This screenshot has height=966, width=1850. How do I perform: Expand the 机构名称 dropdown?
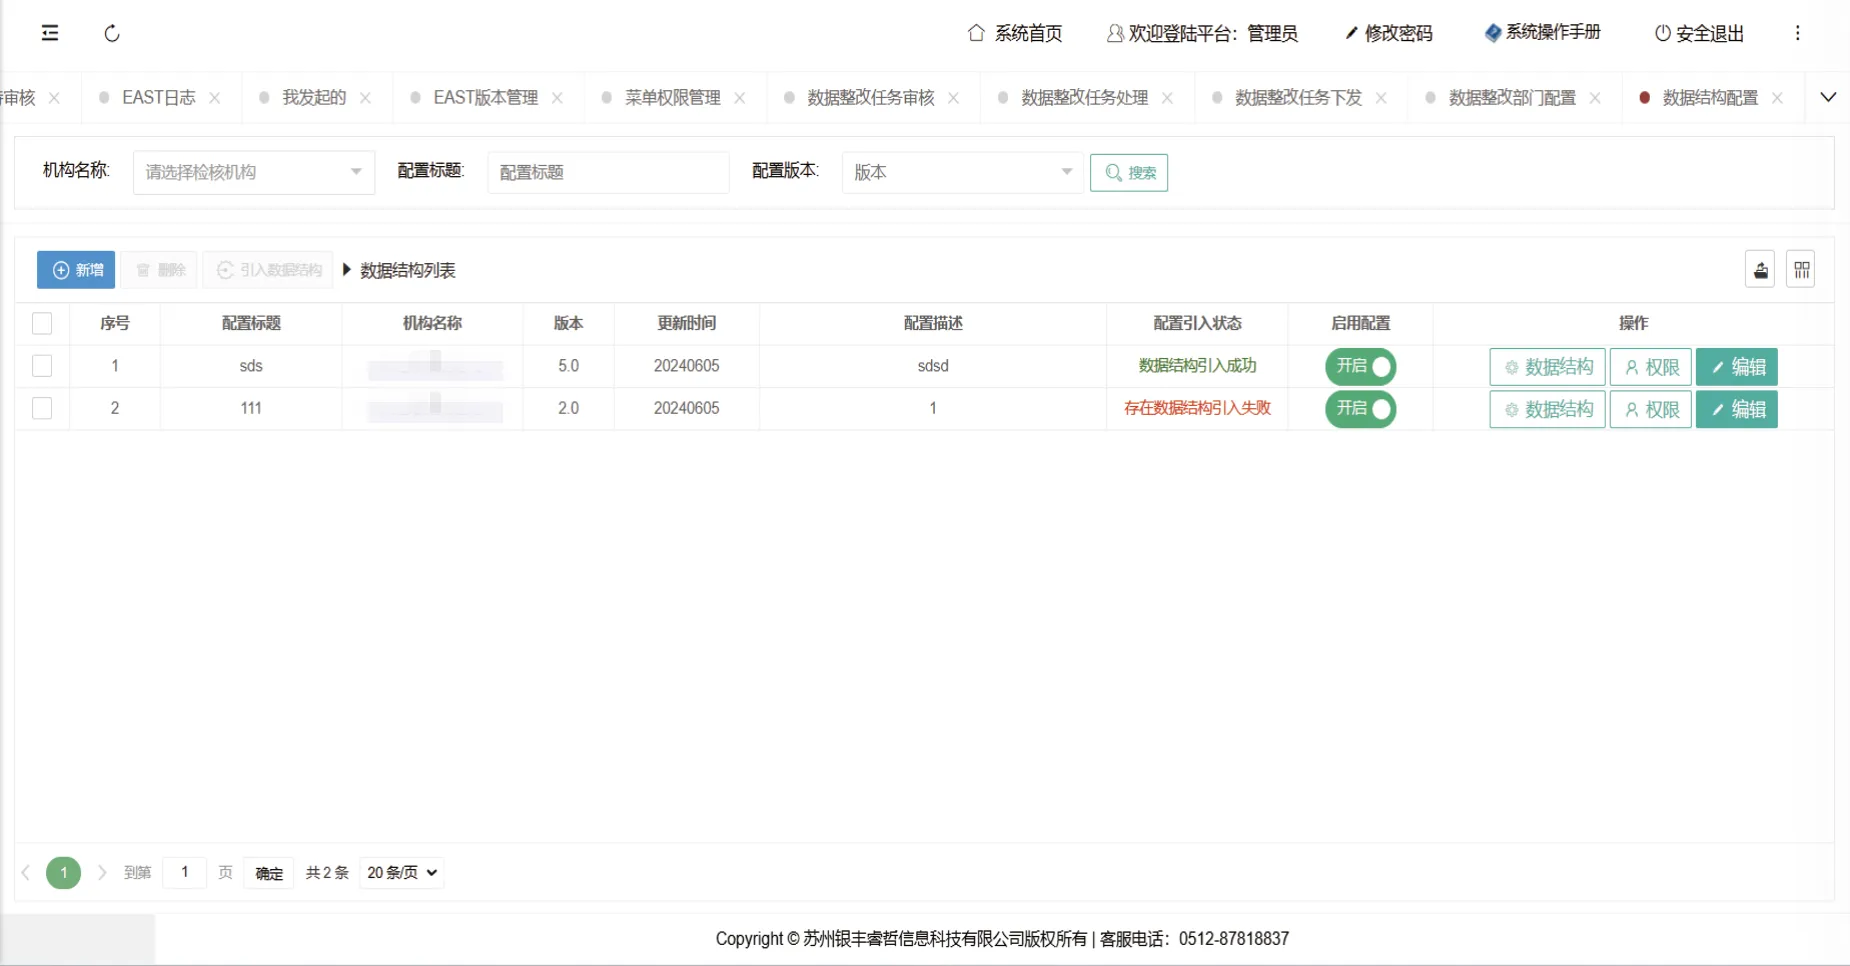point(254,172)
